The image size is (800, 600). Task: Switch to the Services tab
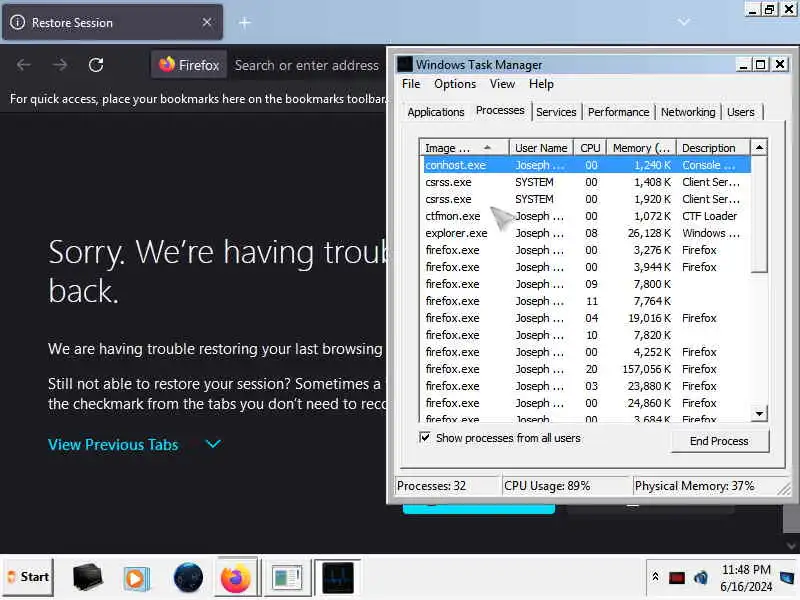click(x=556, y=112)
